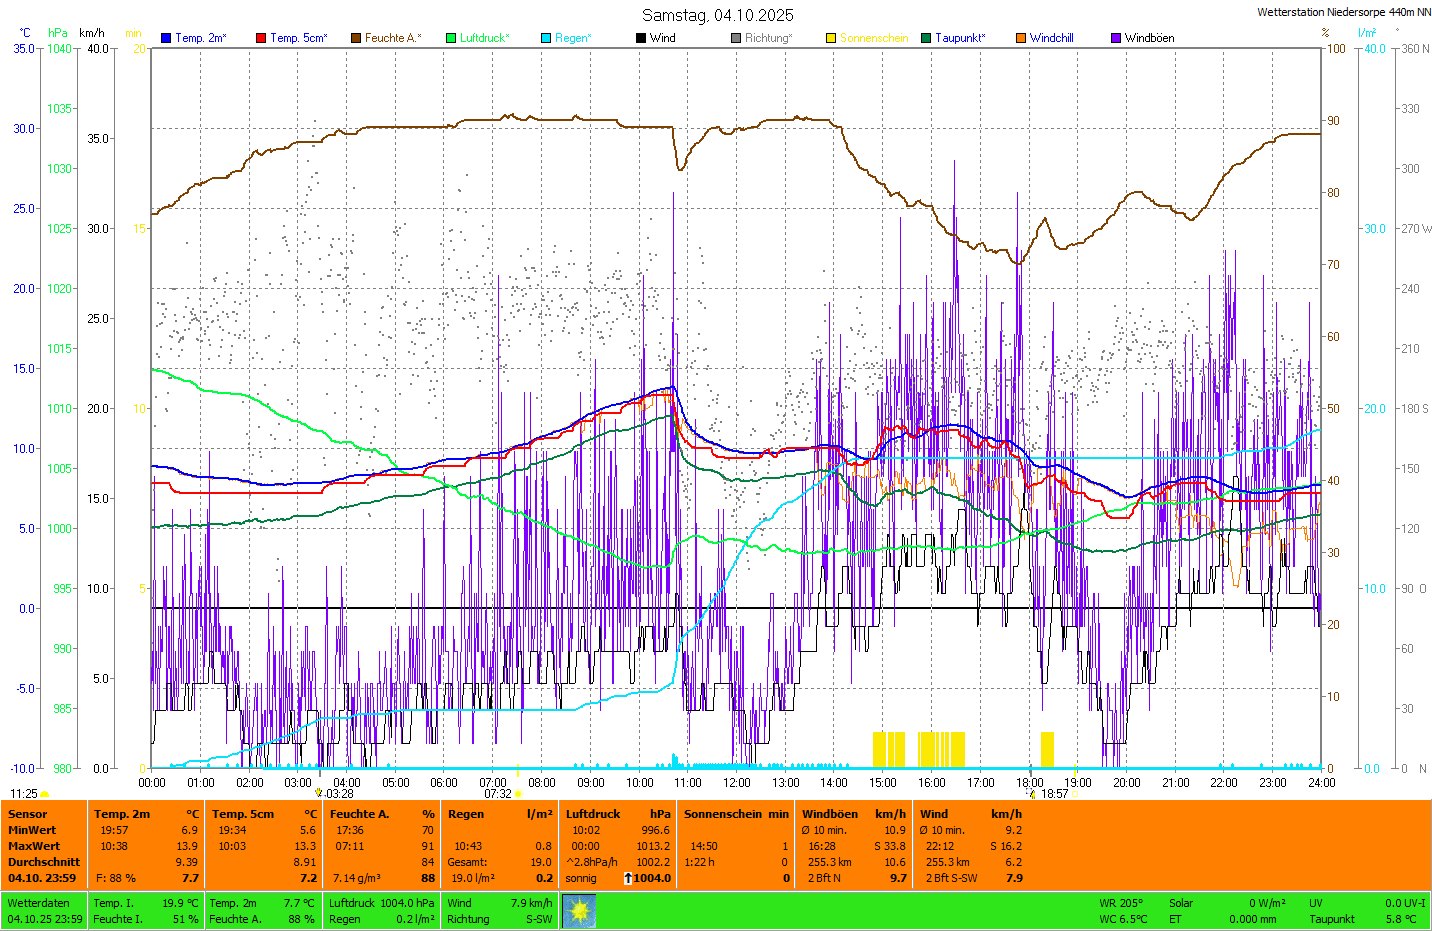Select the Sensor column header
The height and width of the screenshot is (931, 1432).
click(28, 814)
